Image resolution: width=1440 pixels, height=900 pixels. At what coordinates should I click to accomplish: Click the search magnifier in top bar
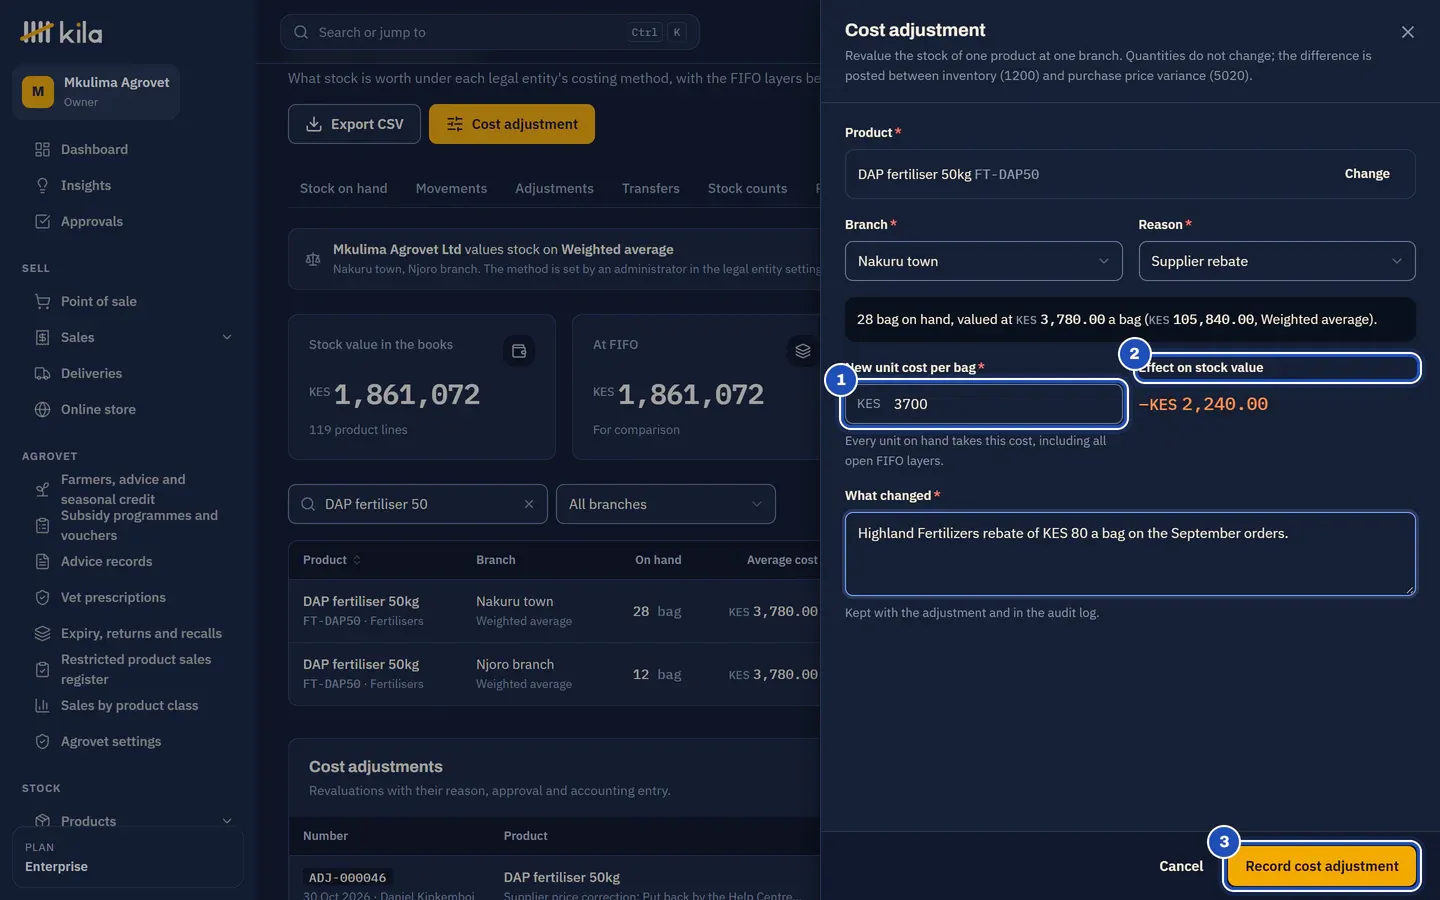click(301, 32)
